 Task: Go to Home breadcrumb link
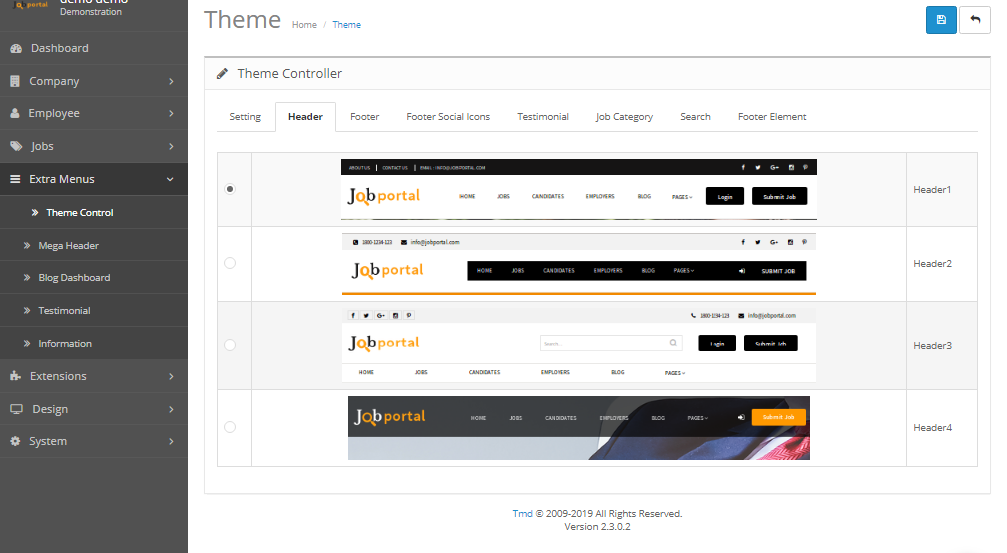coord(304,25)
